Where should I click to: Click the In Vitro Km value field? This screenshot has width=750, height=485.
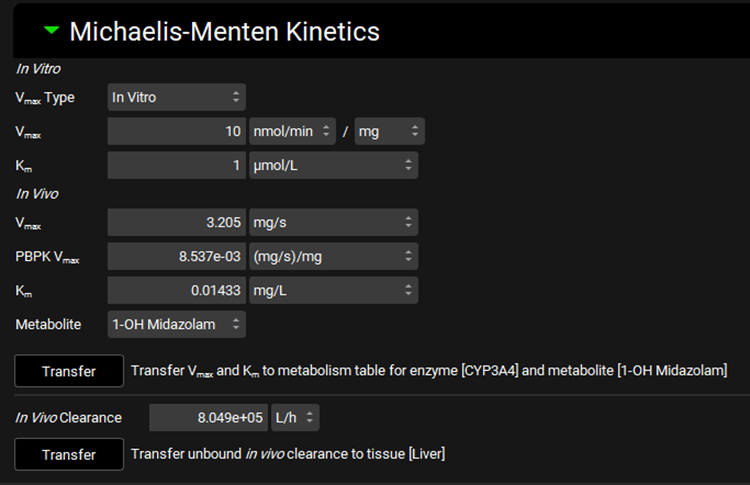[176, 165]
